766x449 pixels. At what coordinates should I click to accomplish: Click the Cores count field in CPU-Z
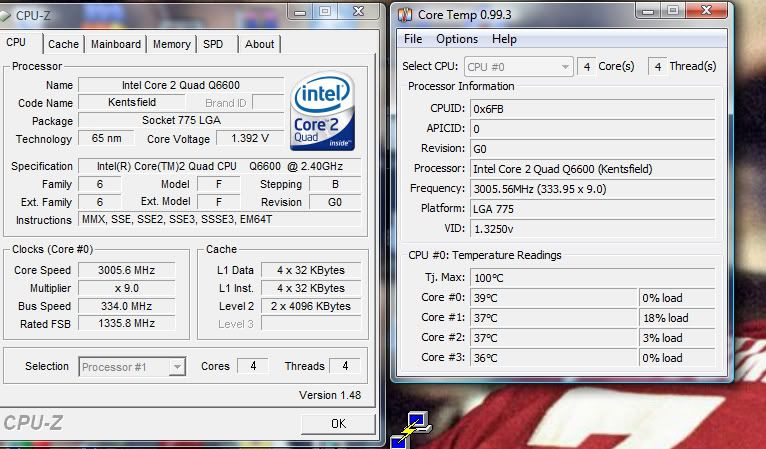(253, 366)
